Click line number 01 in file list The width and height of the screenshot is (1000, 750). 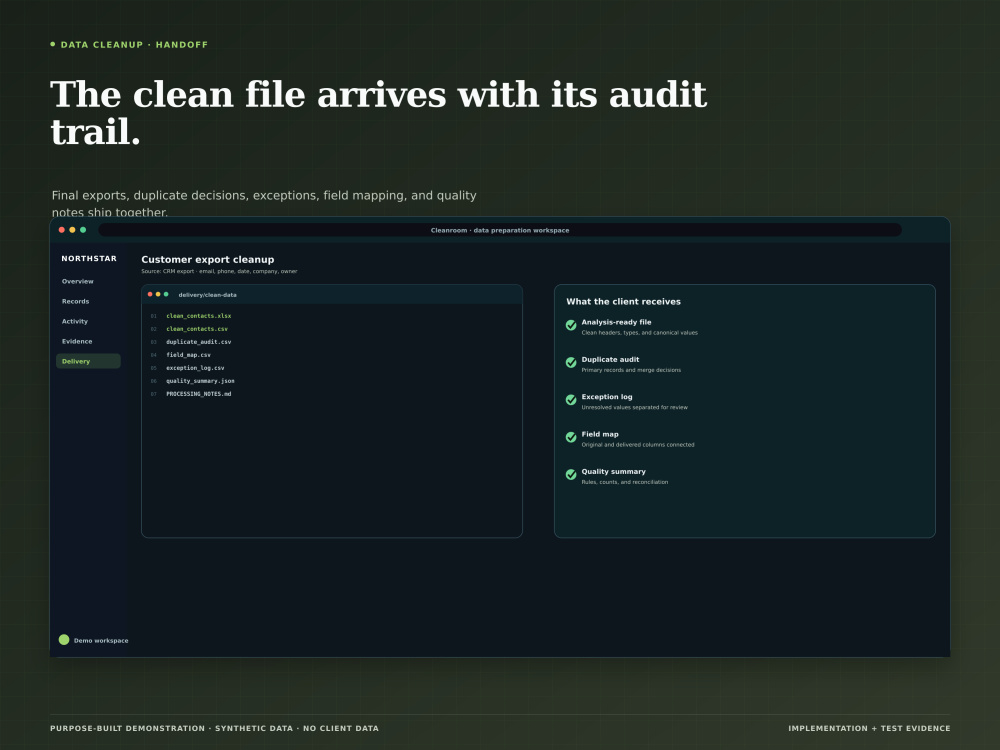(x=154, y=316)
